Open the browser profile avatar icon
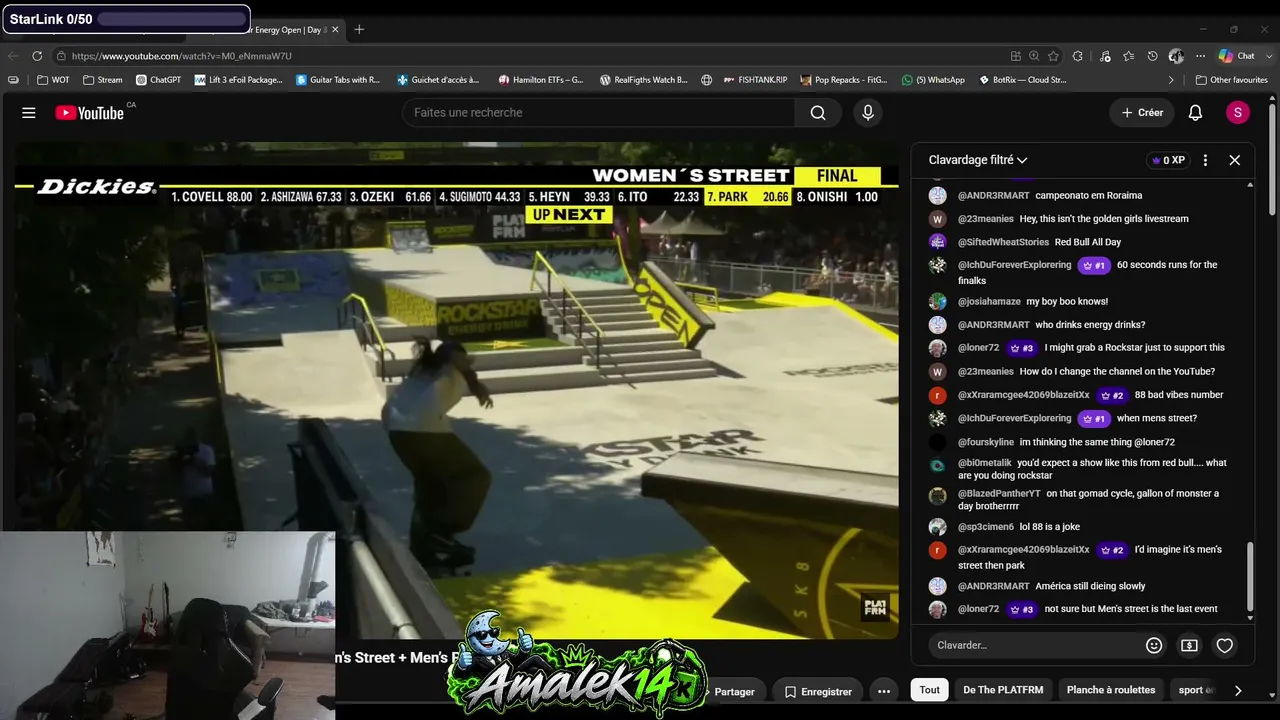 (x=1176, y=56)
